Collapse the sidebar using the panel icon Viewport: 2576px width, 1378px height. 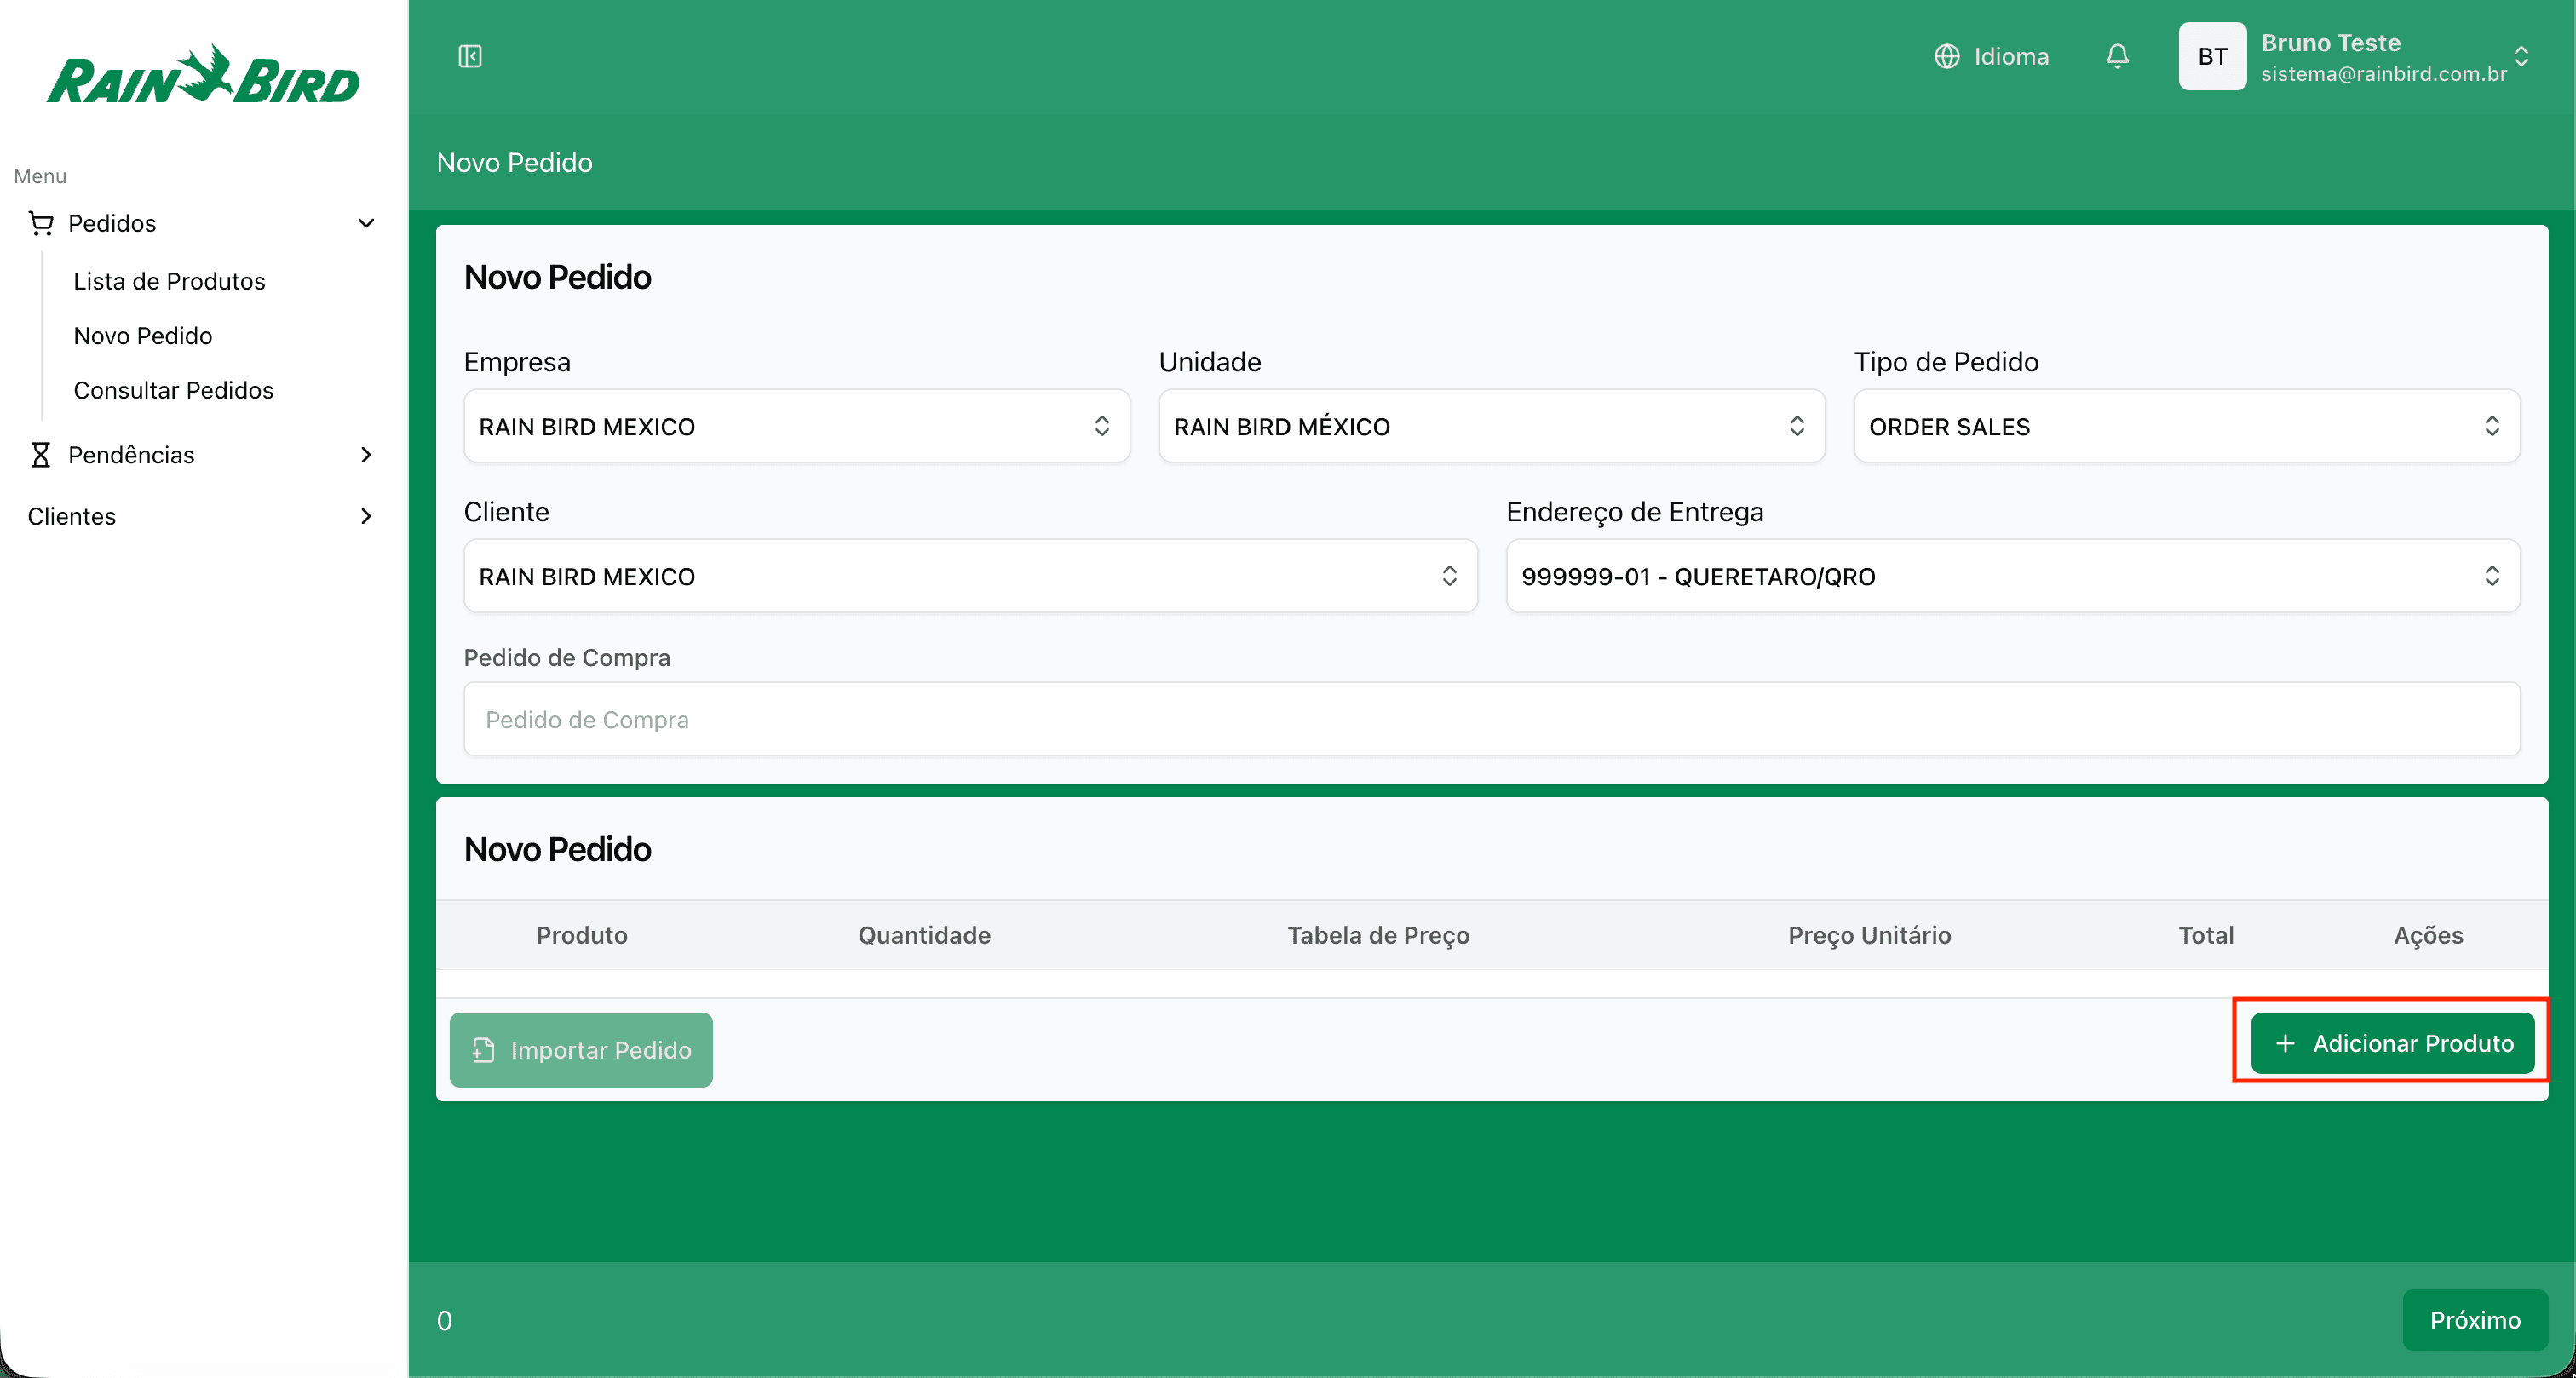(x=469, y=56)
